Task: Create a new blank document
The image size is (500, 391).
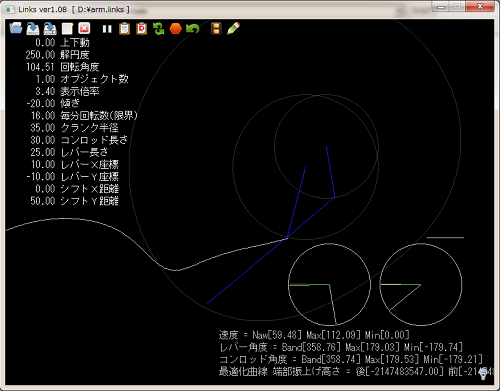Action: tap(67, 28)
